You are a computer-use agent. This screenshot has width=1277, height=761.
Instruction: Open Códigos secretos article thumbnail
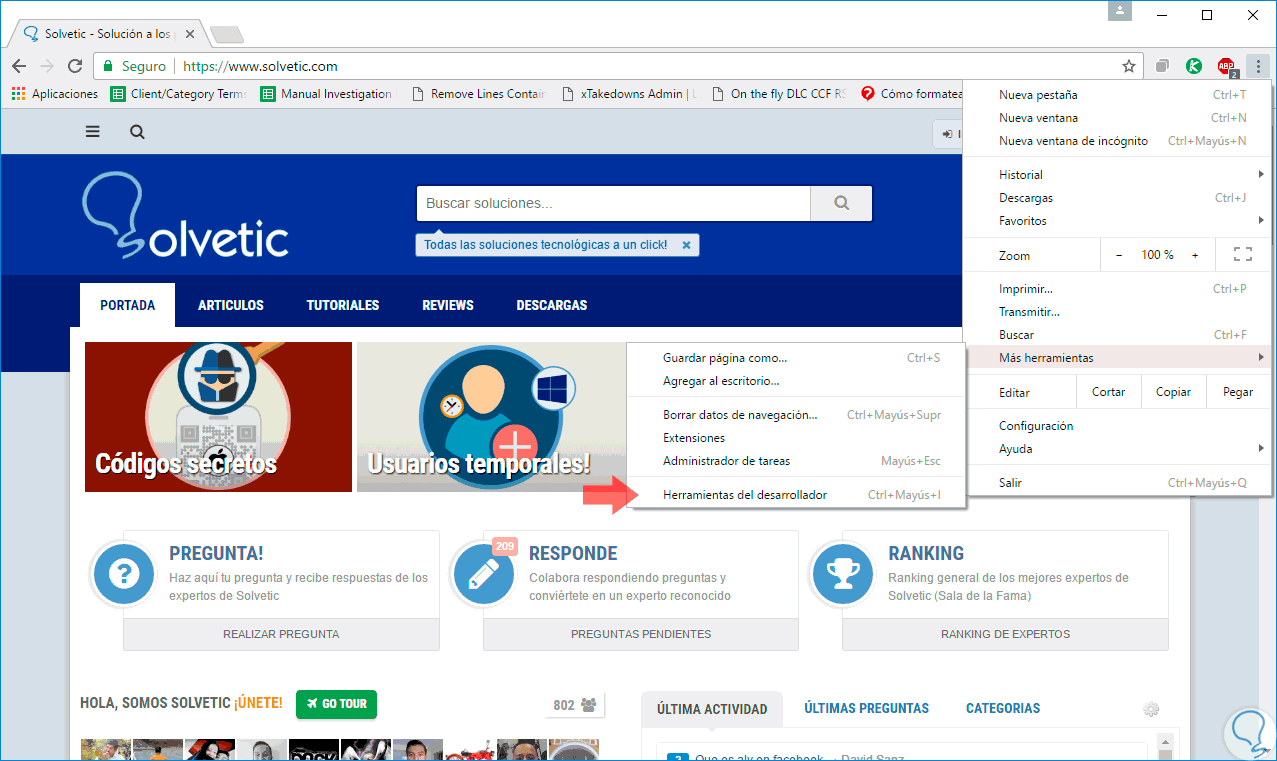[x=218, y=417]
